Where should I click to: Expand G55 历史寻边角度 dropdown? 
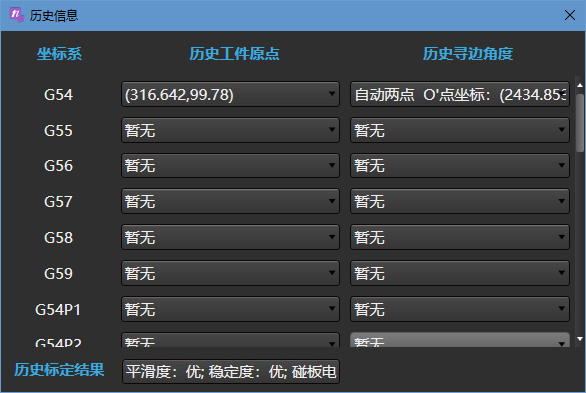tap(460, 130)
